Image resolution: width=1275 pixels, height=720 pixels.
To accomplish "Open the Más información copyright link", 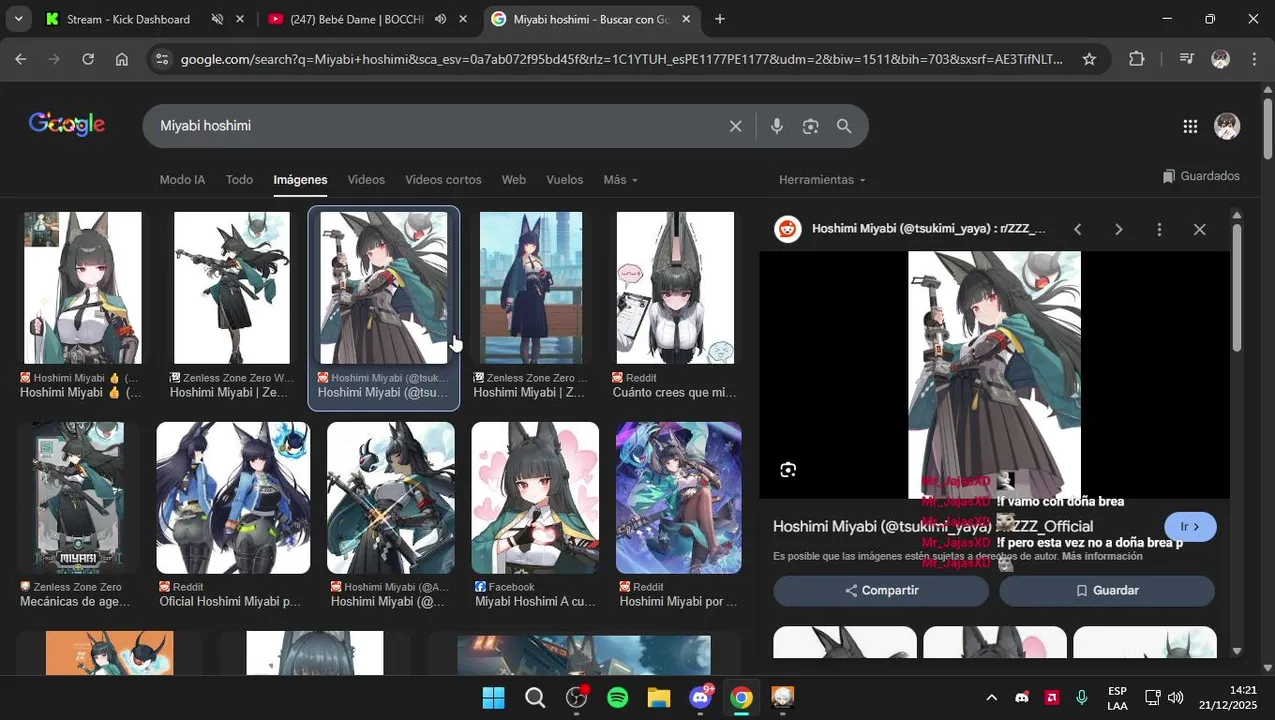I will 1102,556.
